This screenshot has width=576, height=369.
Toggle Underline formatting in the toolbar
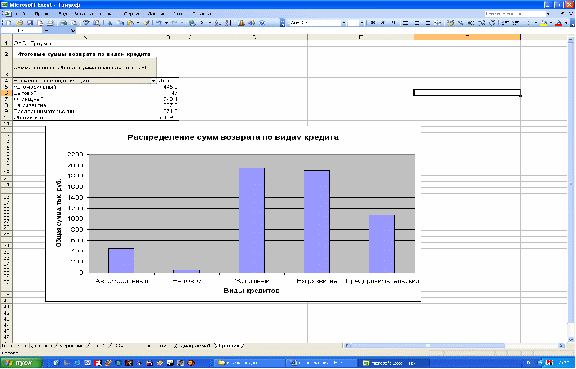393,23
